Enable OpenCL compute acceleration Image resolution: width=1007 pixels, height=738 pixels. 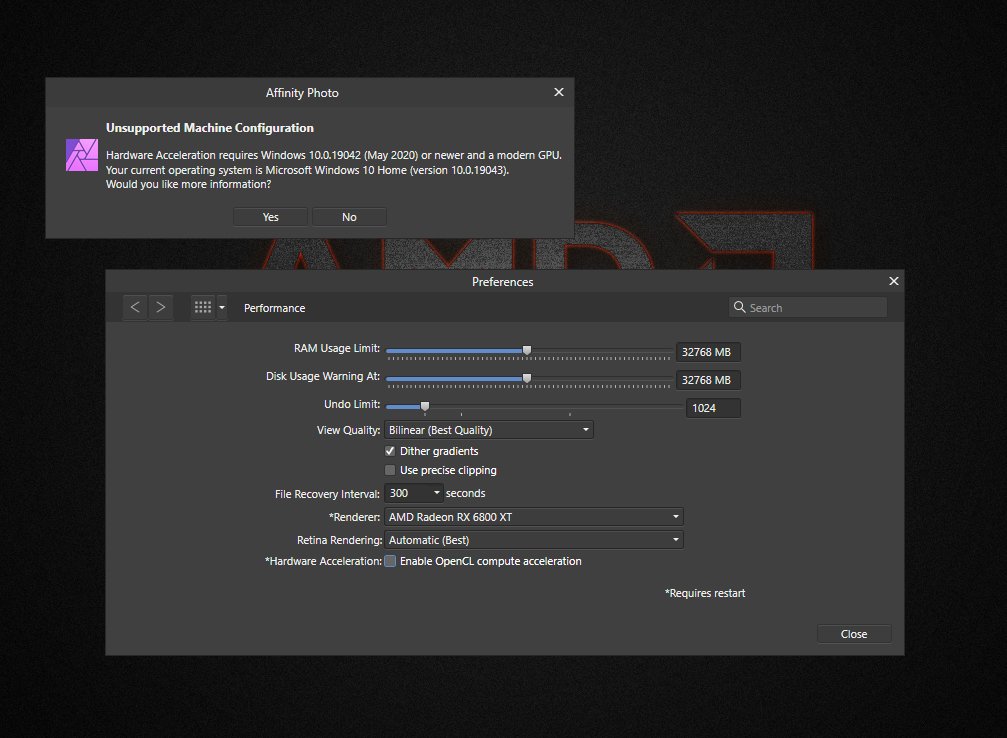(x=390, y=561)
